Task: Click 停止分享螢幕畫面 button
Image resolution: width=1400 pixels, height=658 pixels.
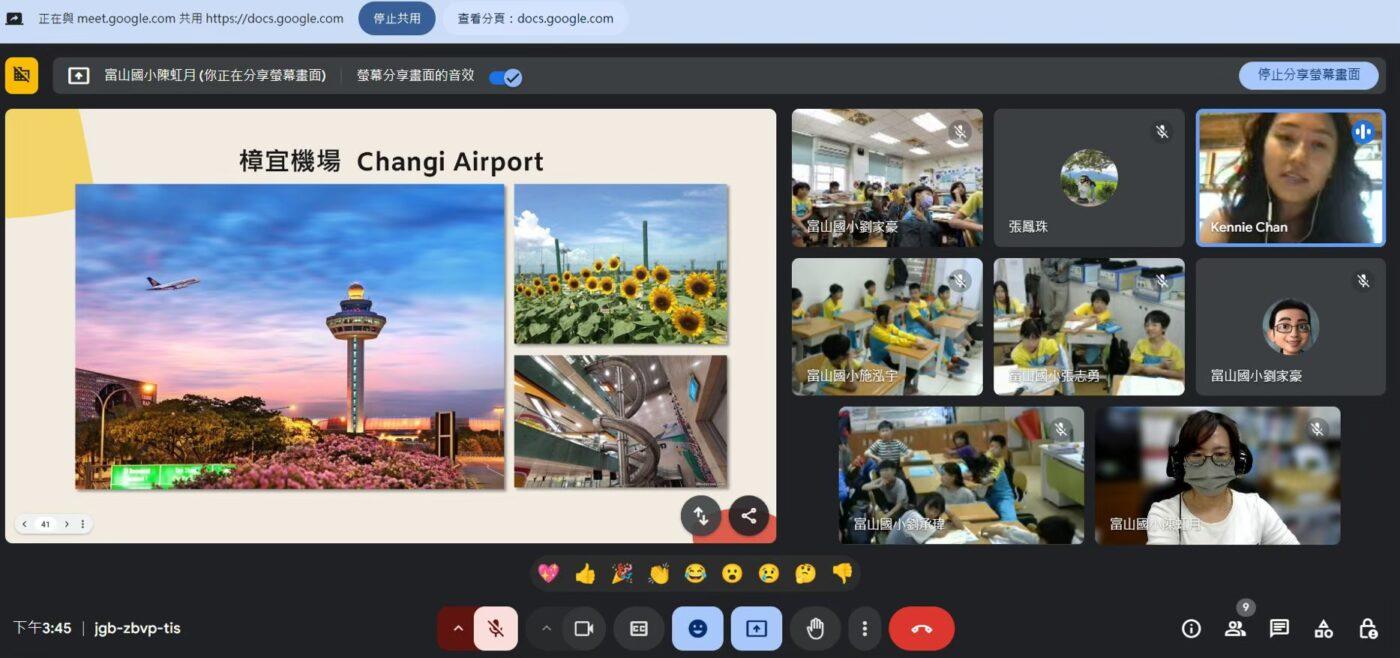Action: click(1308, 75)
